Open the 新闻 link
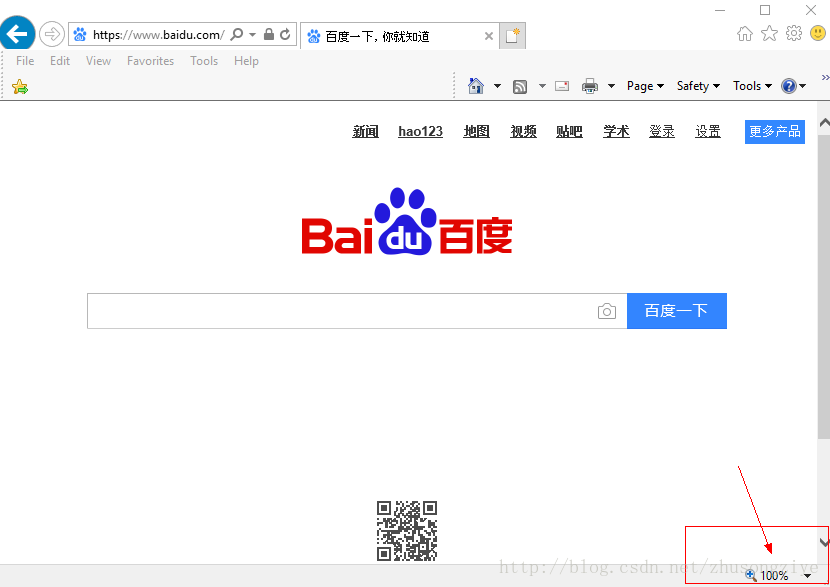This screenshot has height=587, width=830. [365, 131]
